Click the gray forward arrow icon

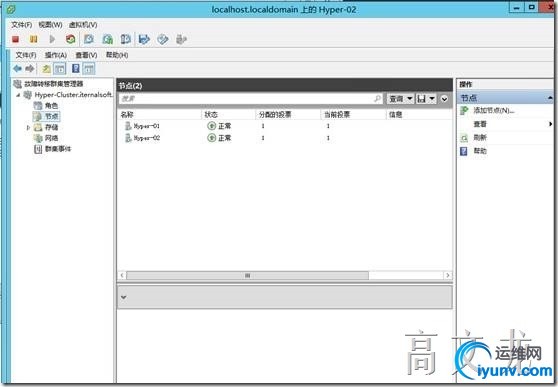click(30, 68)
